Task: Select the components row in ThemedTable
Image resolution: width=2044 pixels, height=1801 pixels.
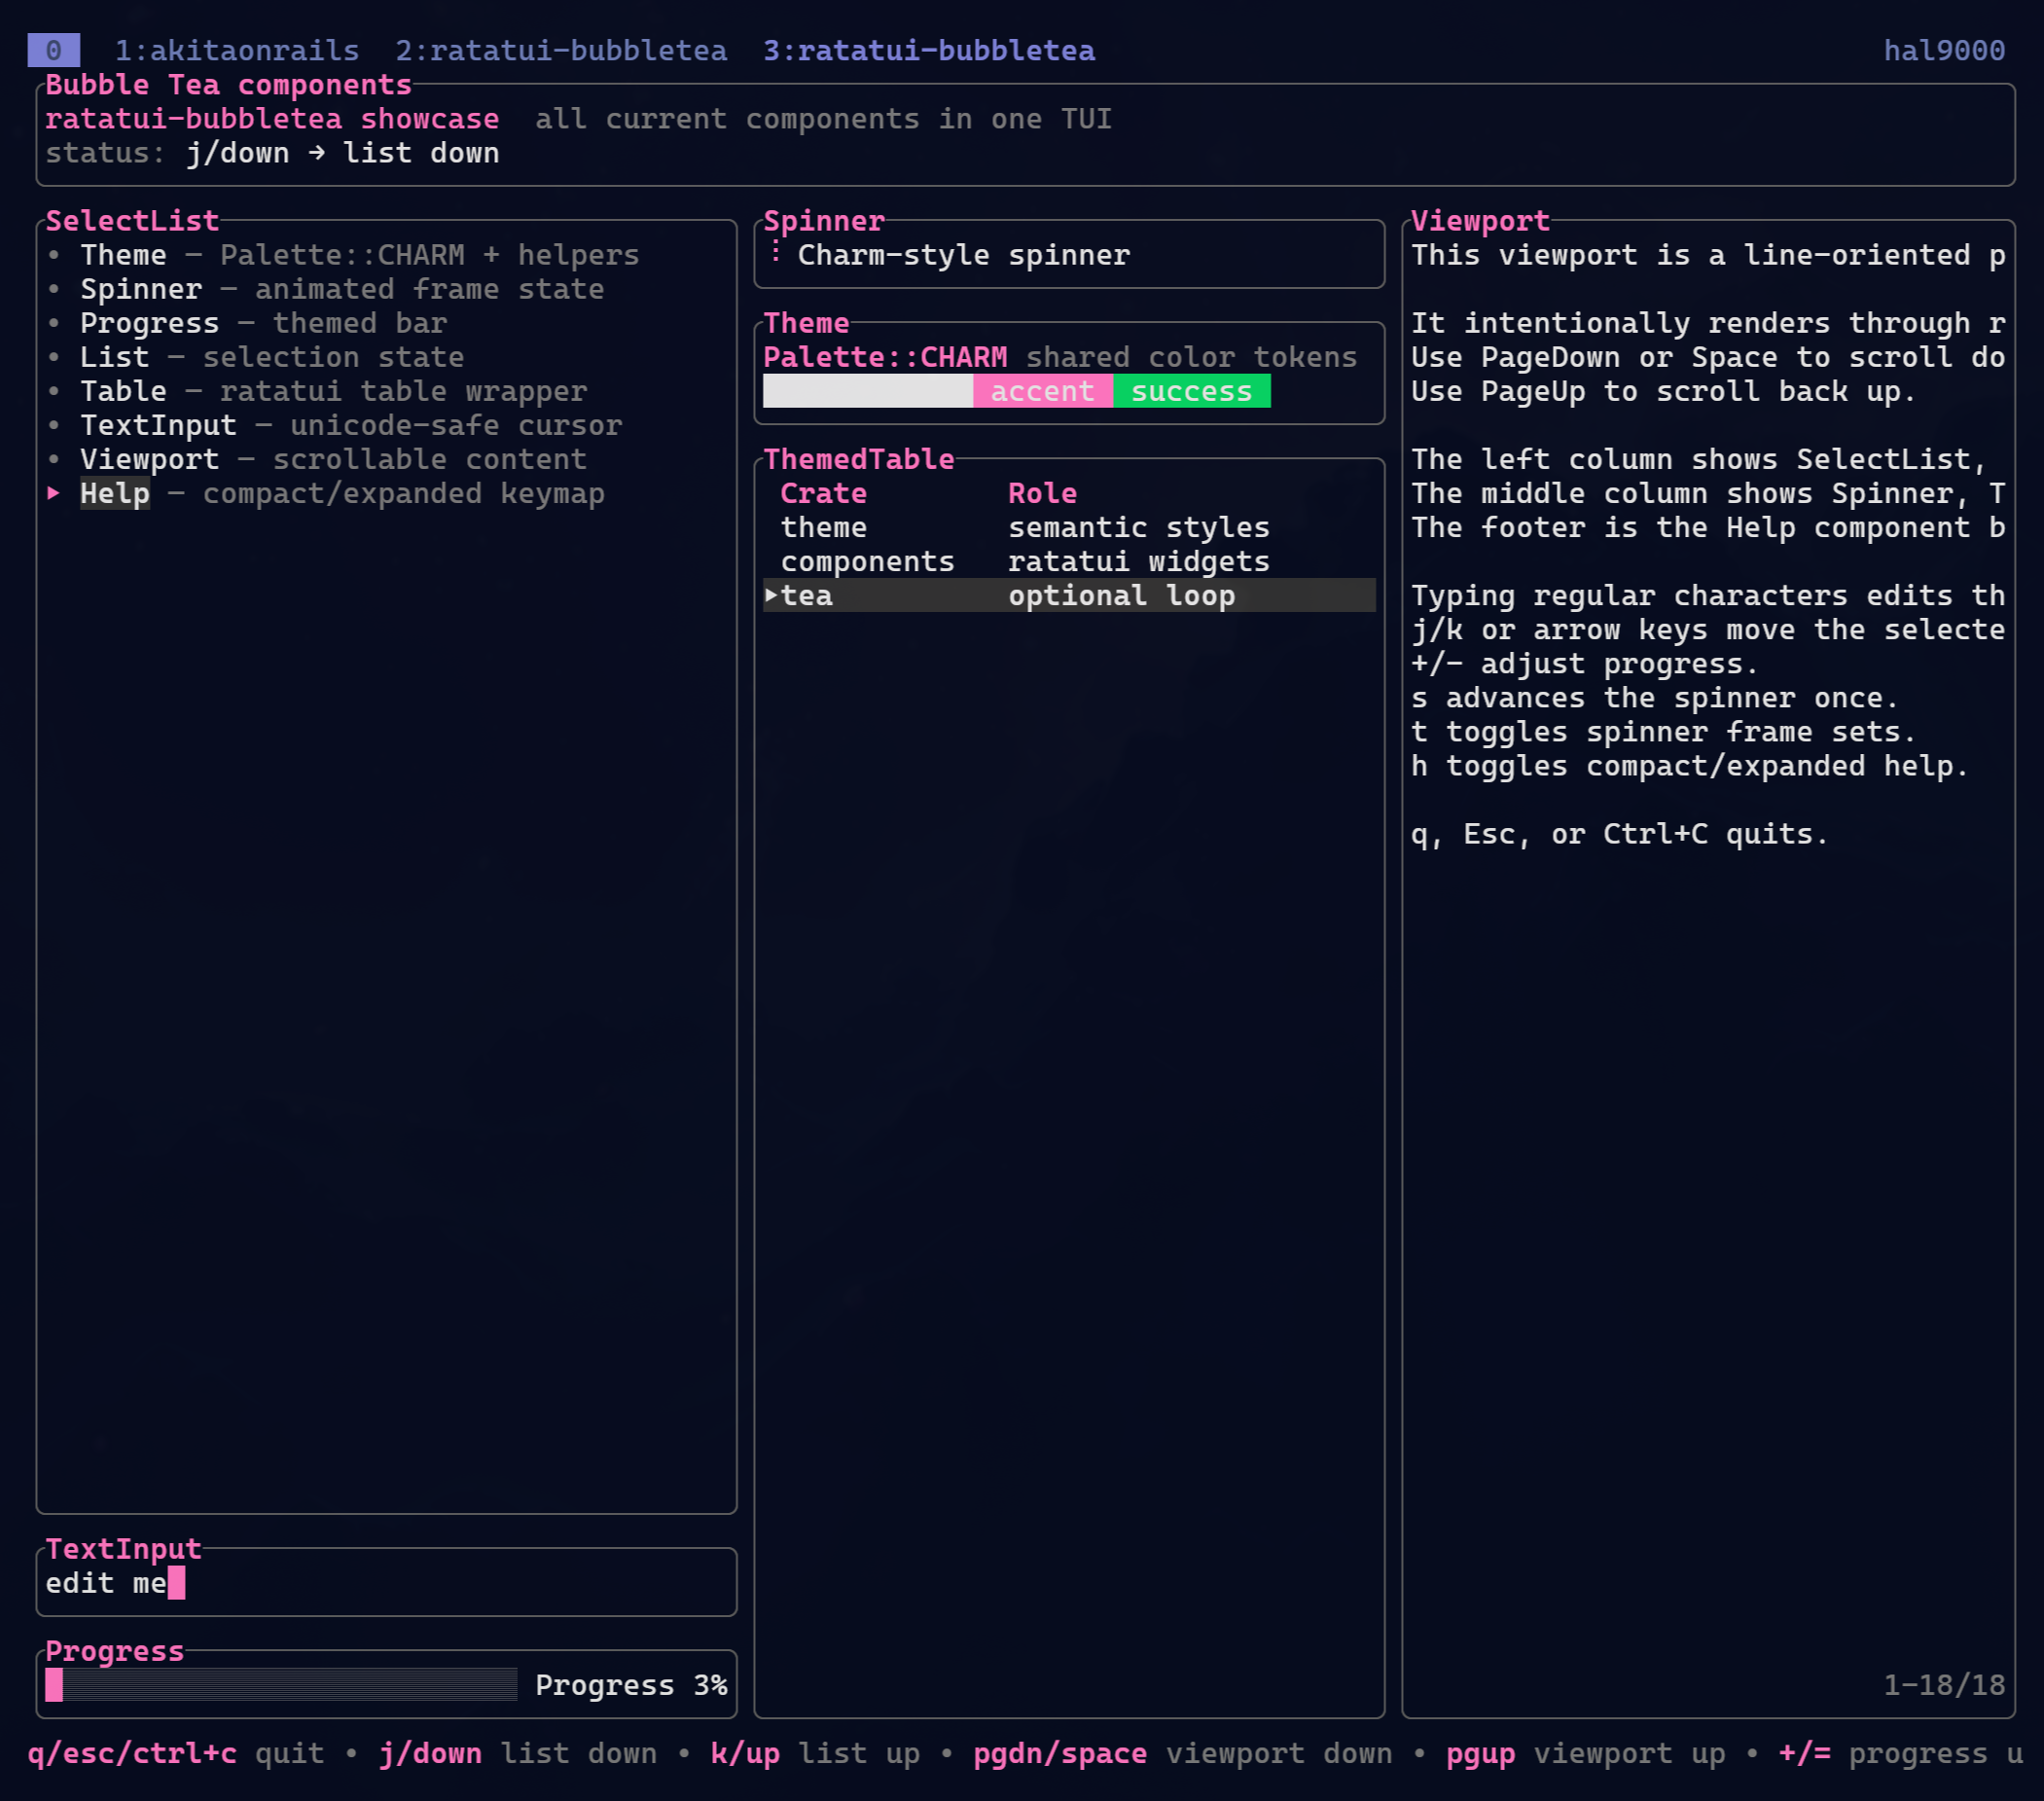Action: (1069, 561)
